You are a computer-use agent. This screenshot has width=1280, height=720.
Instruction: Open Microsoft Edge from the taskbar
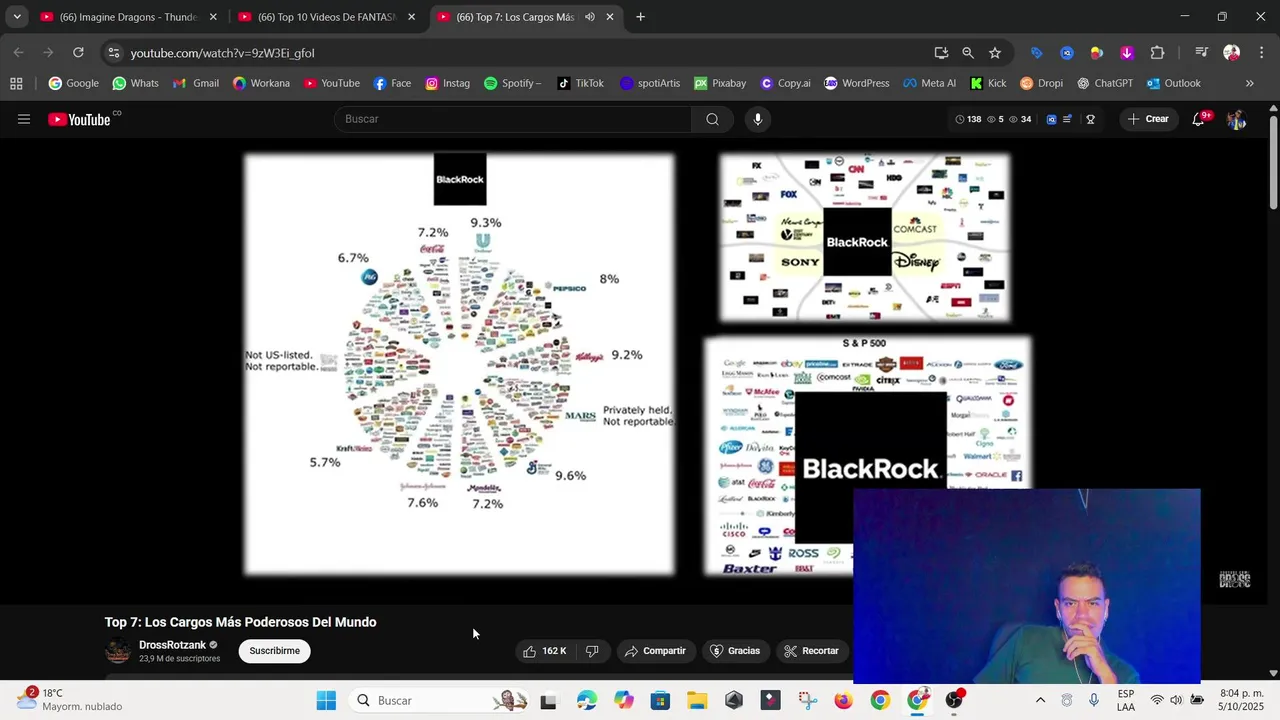coord(586,700)
